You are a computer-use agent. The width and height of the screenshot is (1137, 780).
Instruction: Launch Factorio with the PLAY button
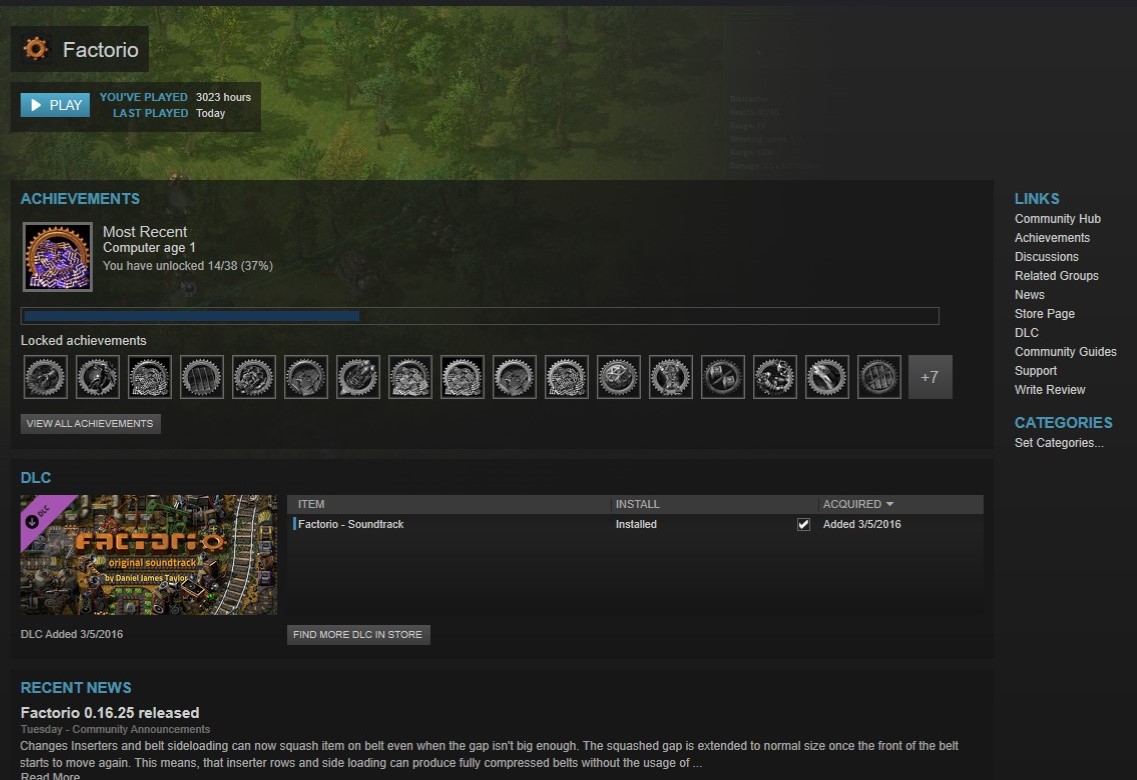coord(55,105)
